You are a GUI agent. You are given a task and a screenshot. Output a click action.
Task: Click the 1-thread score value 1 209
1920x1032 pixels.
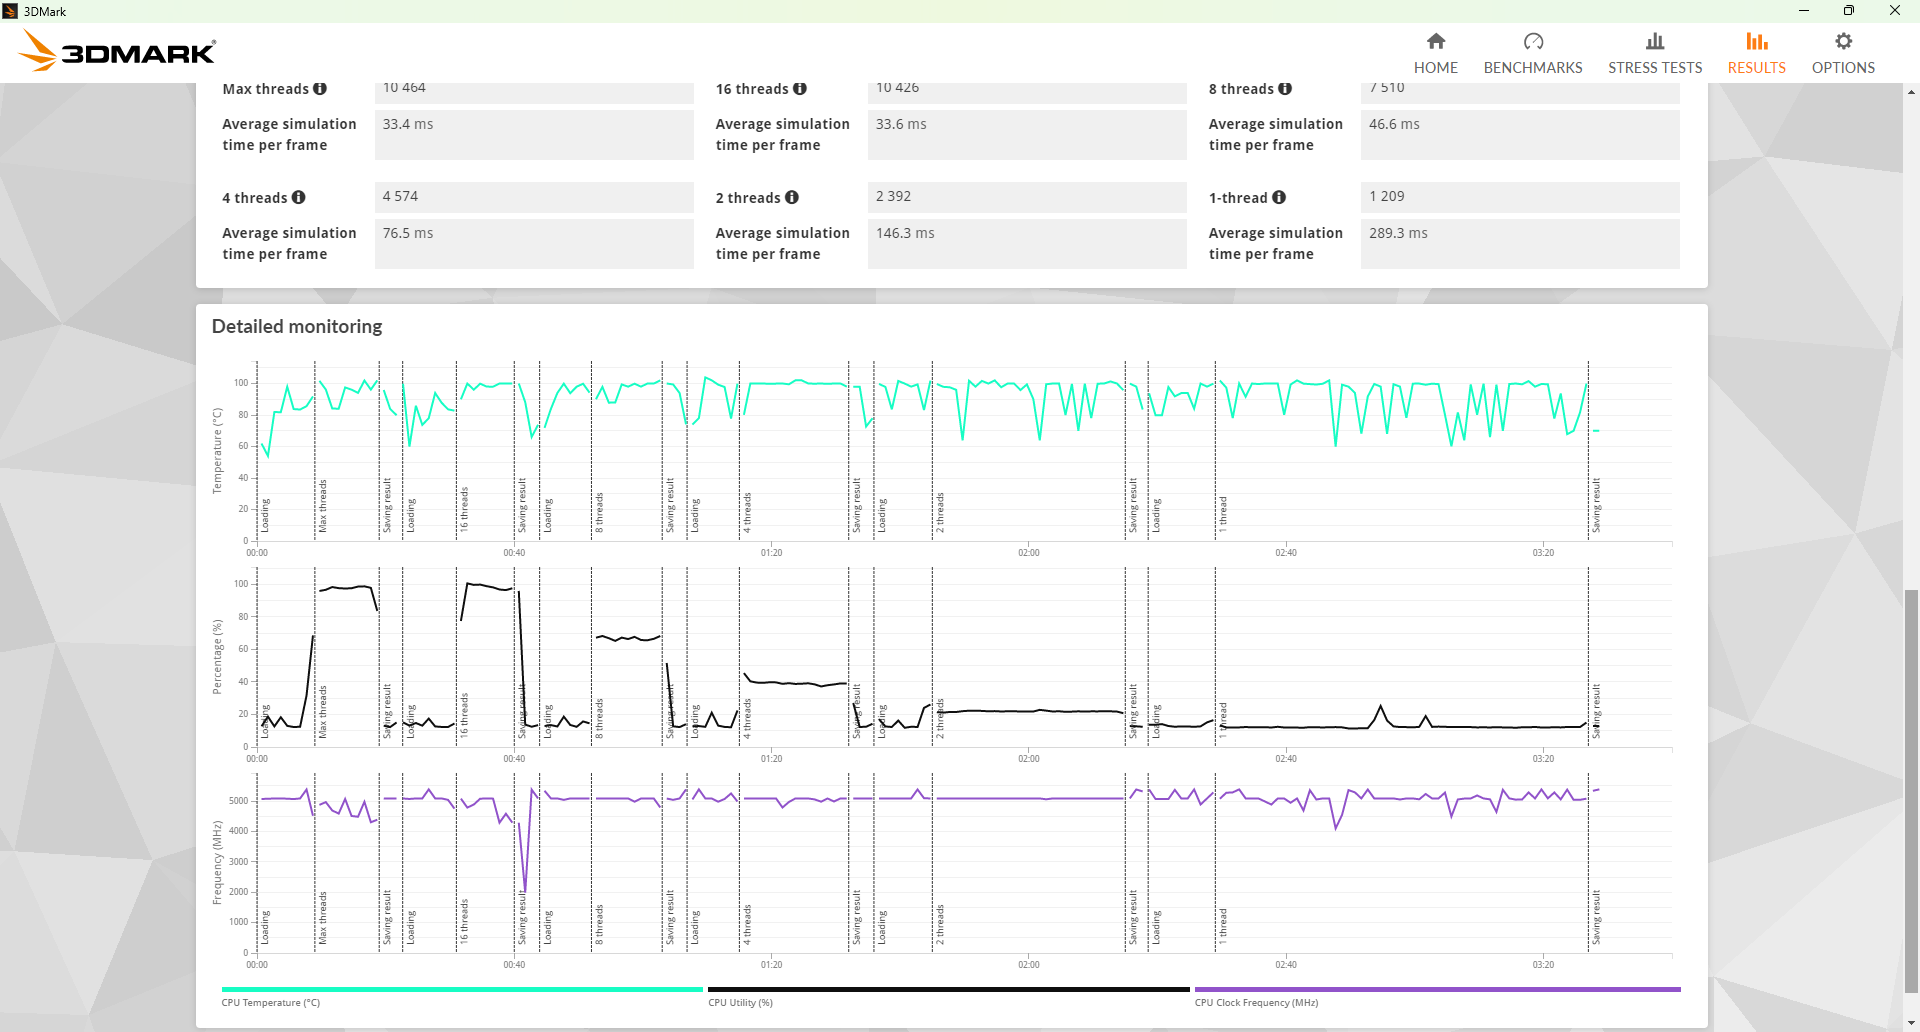[1519, 197]
